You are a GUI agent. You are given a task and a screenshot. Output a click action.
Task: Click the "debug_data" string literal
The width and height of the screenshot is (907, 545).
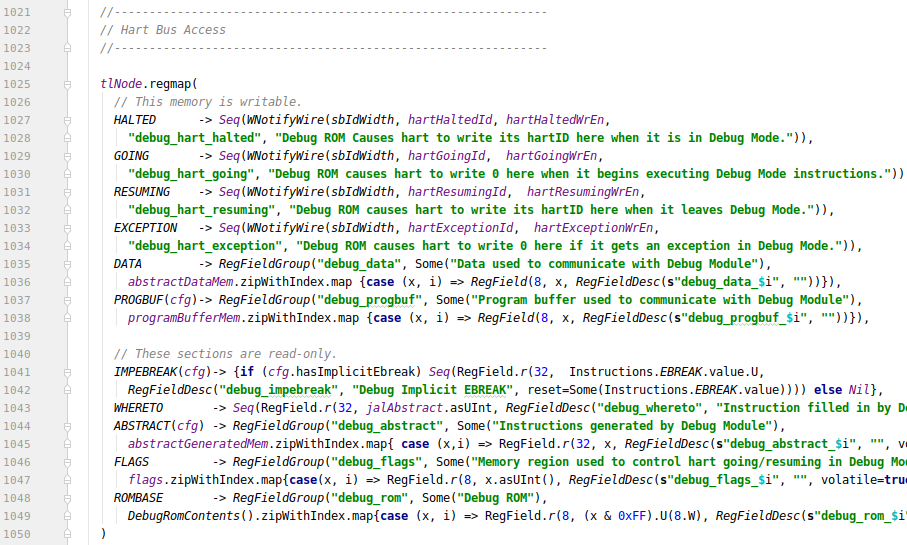click(359, 263)
